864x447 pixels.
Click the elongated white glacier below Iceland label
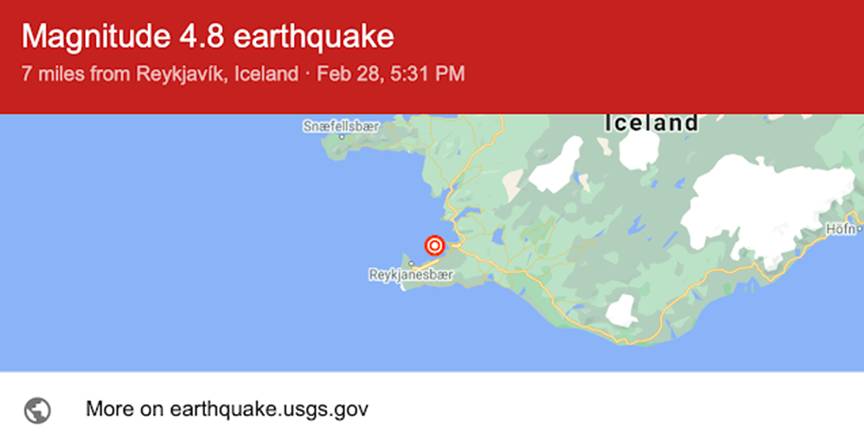click(x=556, y=165)
